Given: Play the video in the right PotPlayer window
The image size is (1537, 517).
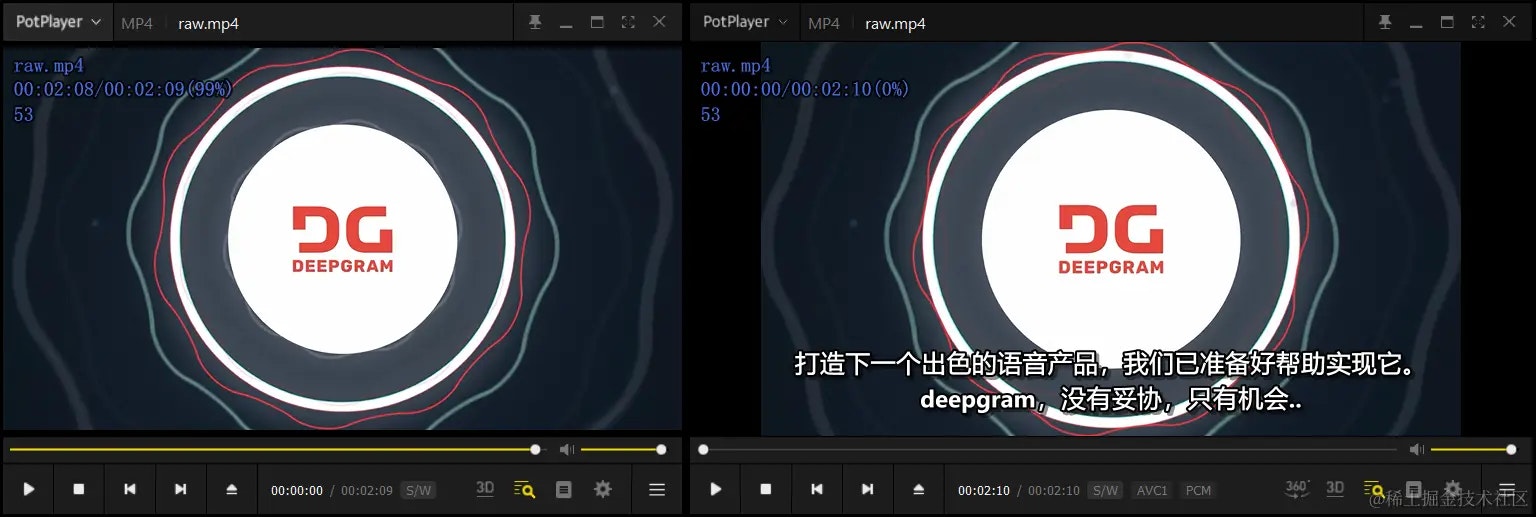Looking at the screenshot, I should click(716, 489).
